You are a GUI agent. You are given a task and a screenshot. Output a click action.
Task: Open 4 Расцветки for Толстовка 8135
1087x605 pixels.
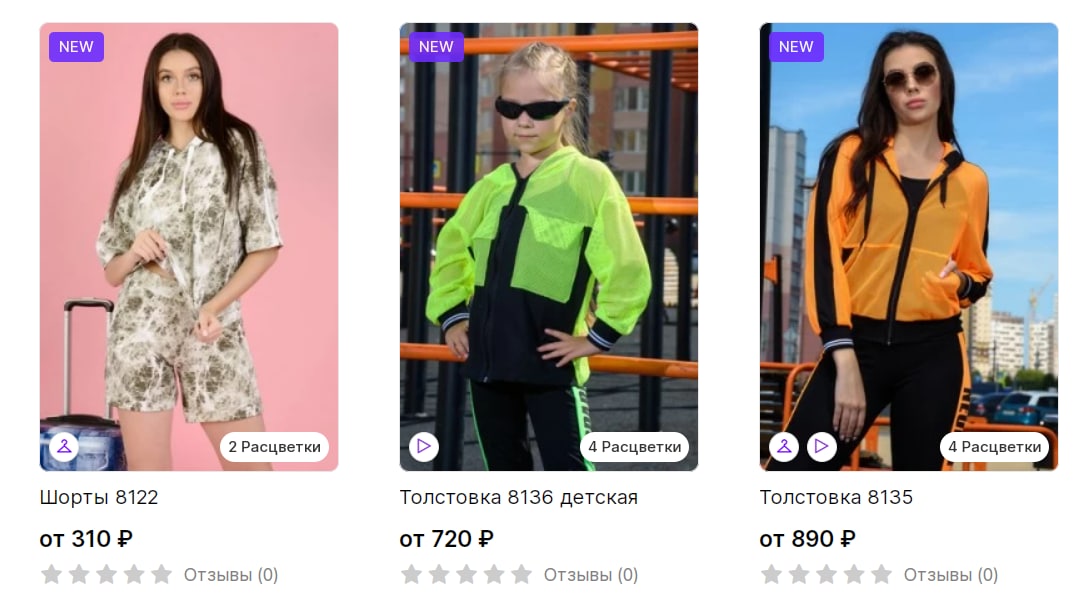994,447
